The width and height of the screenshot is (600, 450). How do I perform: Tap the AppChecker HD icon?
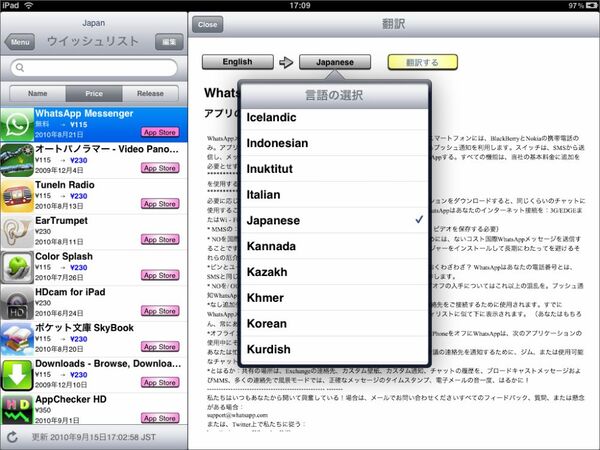pyautogui.click(x=17, y=410)
